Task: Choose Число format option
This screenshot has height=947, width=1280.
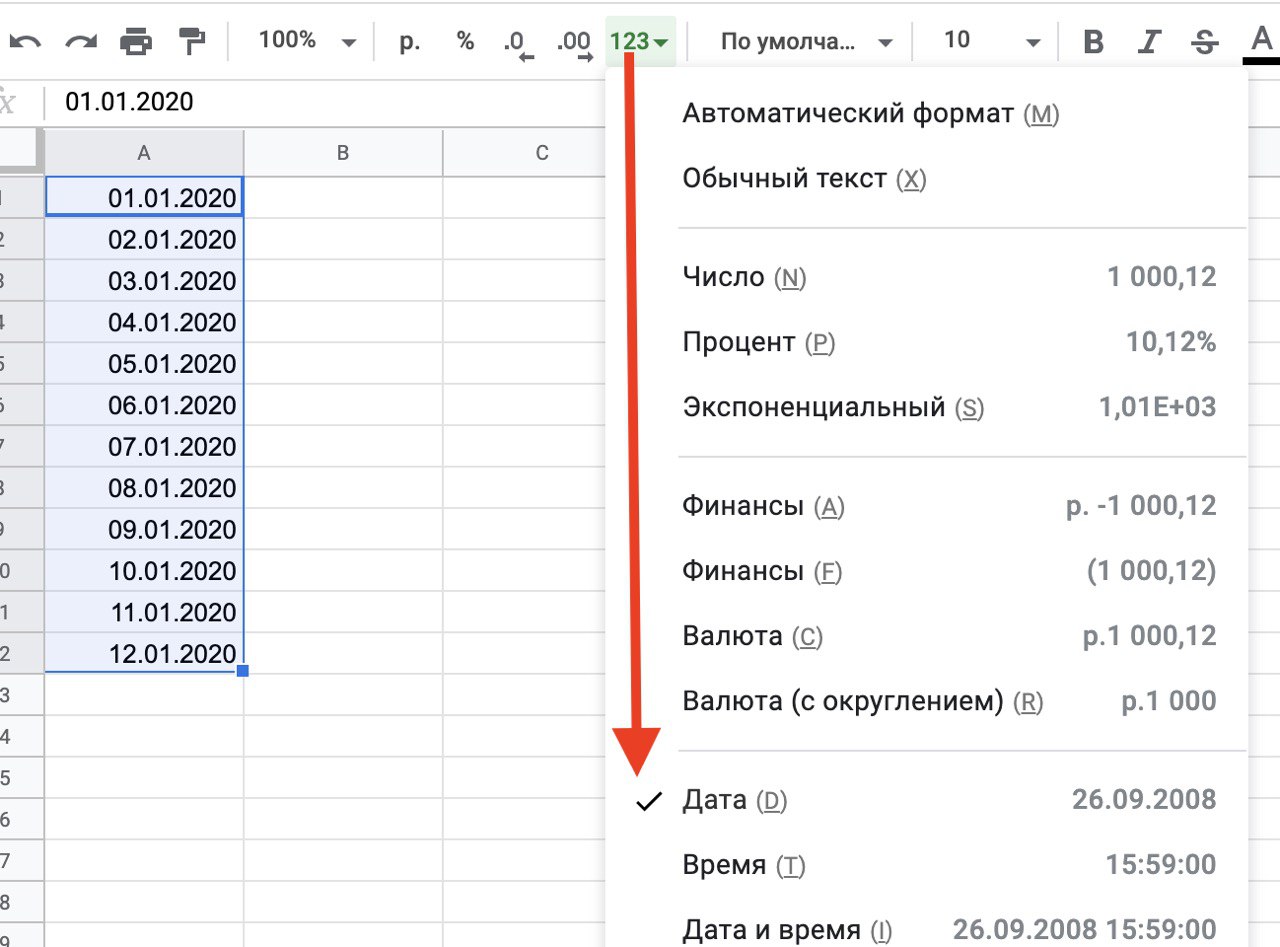Action: tap(927, 277)
